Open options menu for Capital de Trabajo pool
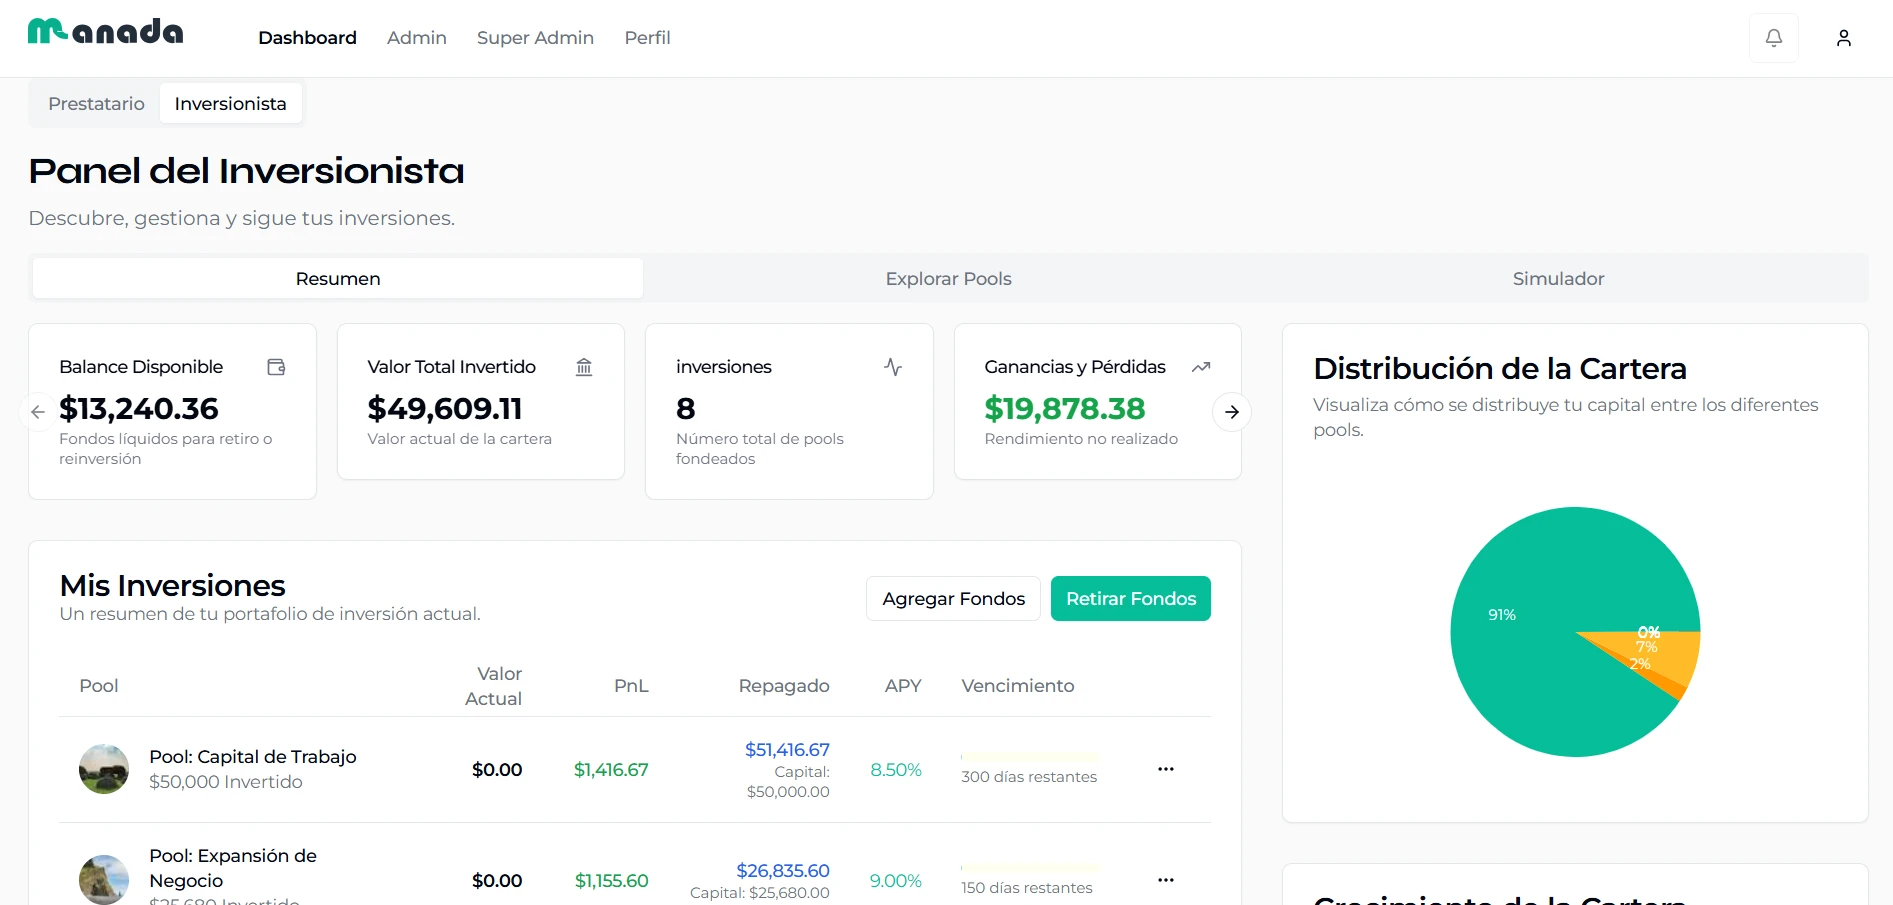 point(1166,769)
